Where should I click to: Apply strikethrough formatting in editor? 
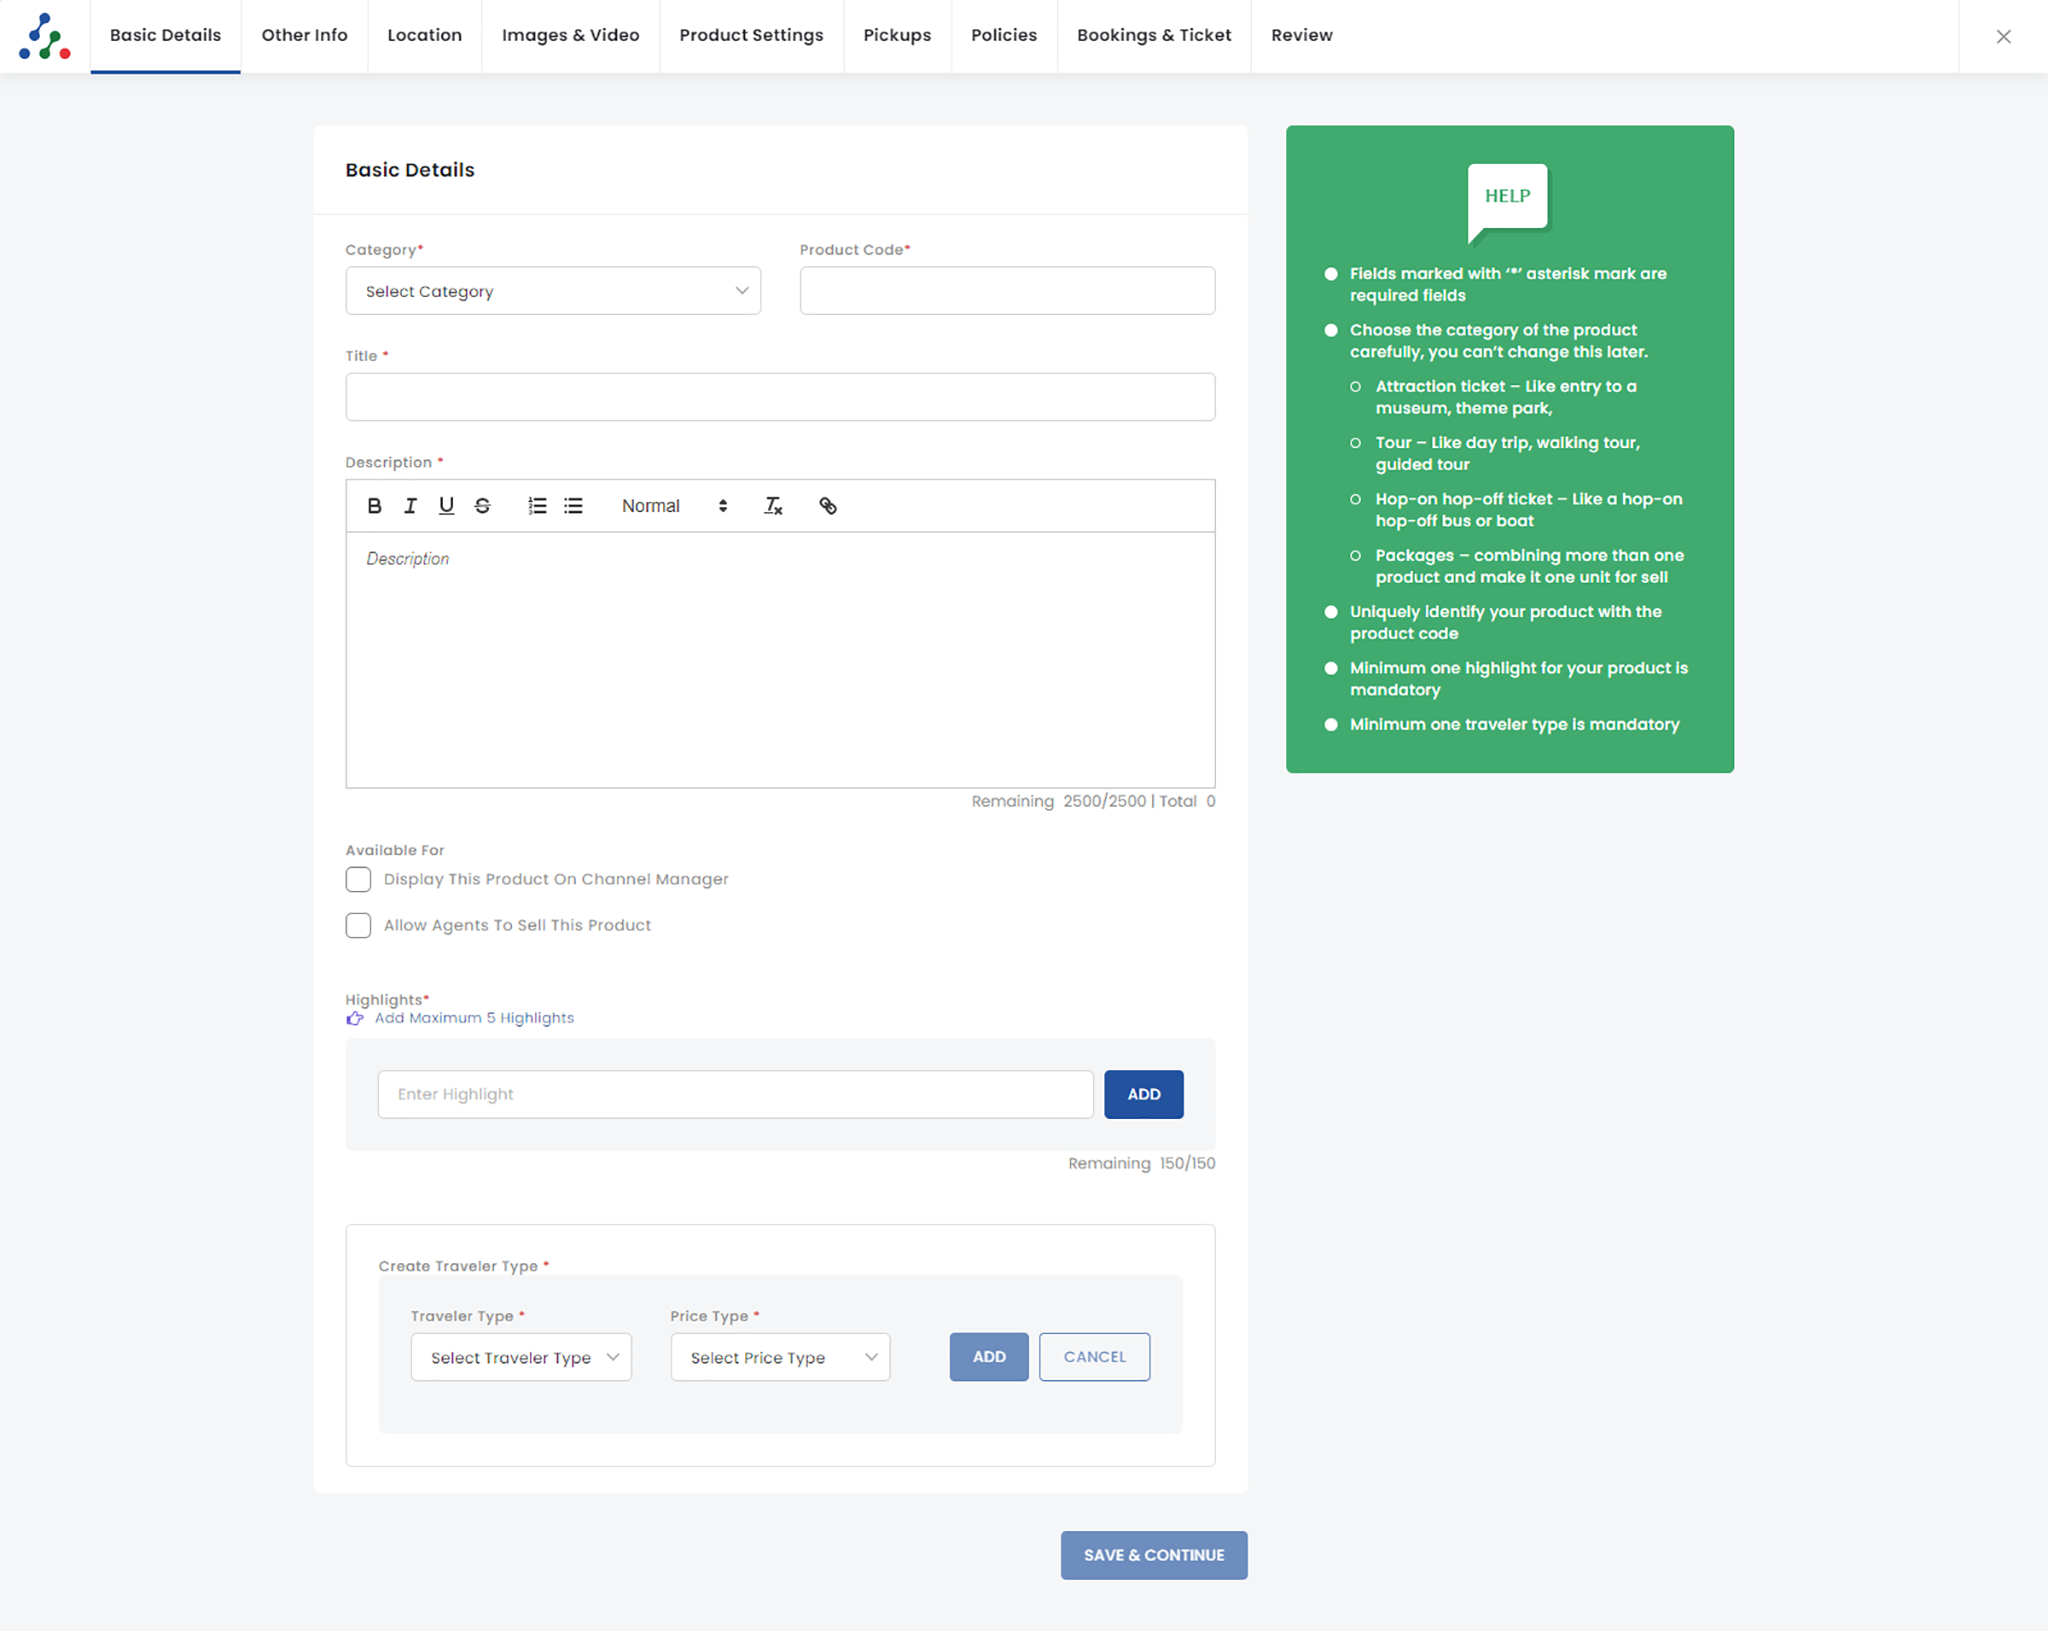click(482, 506)
